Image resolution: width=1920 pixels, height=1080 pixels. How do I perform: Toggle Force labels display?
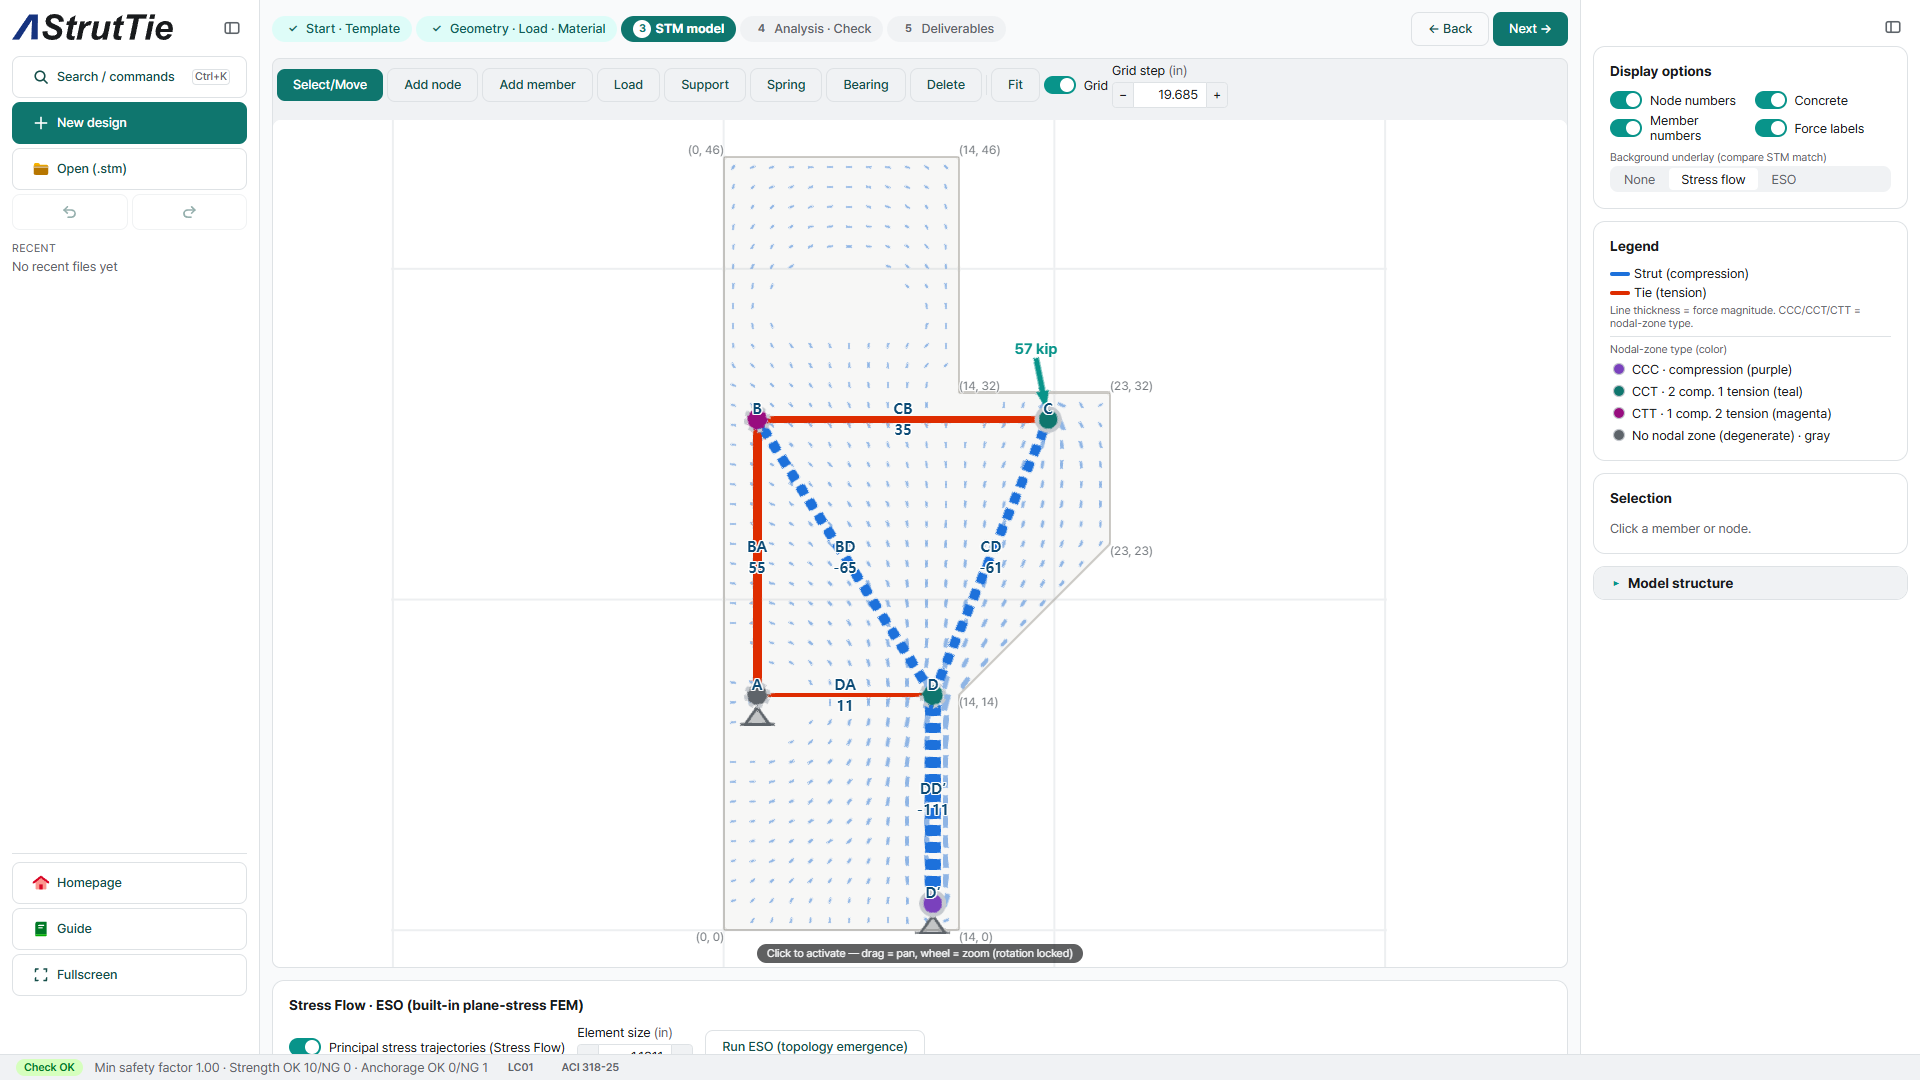(x=1770, y=128)
